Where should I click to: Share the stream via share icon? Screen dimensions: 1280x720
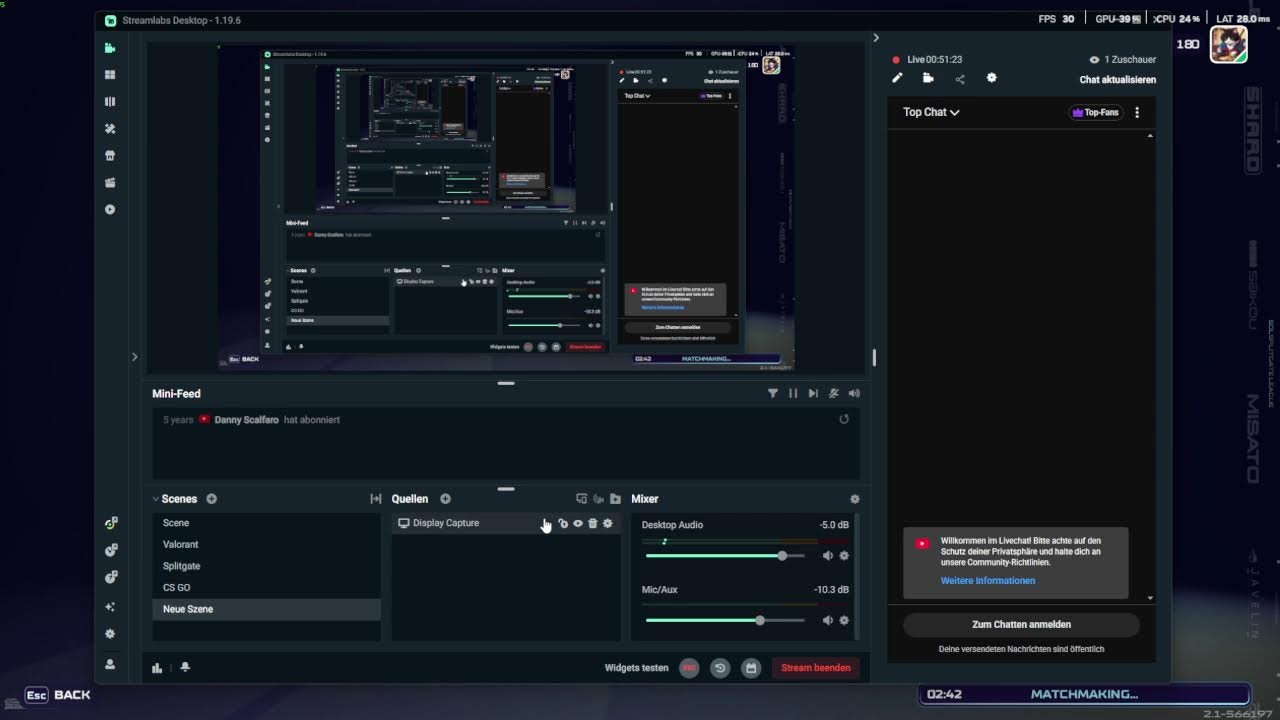tap(960, 79)
